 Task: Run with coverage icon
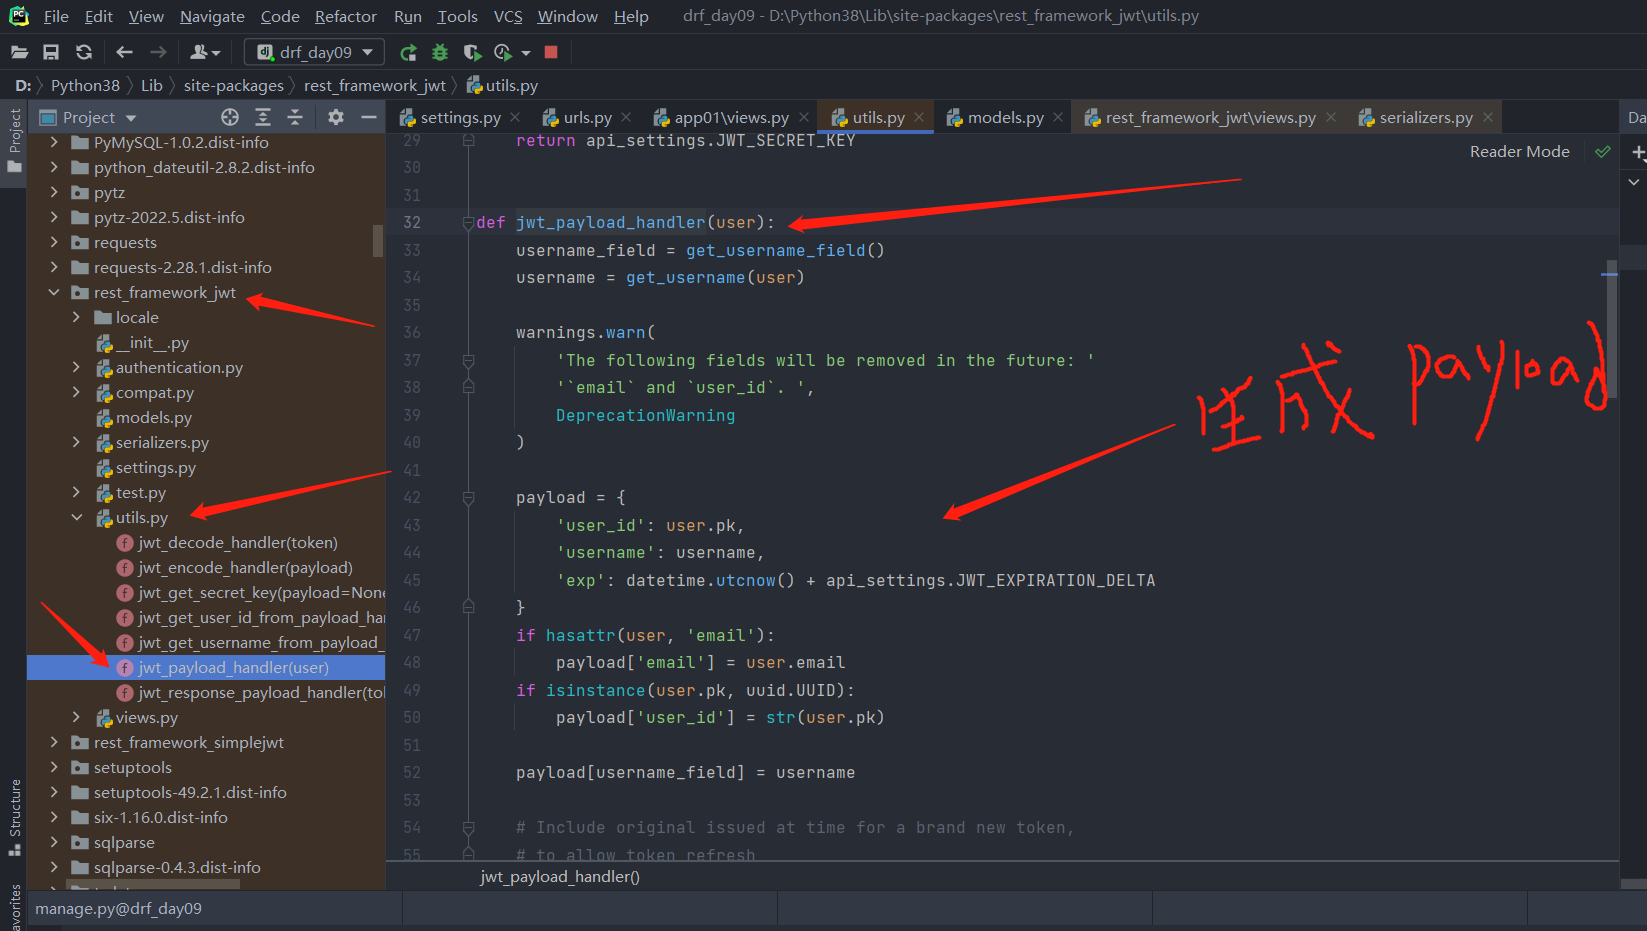click(472, 52)
